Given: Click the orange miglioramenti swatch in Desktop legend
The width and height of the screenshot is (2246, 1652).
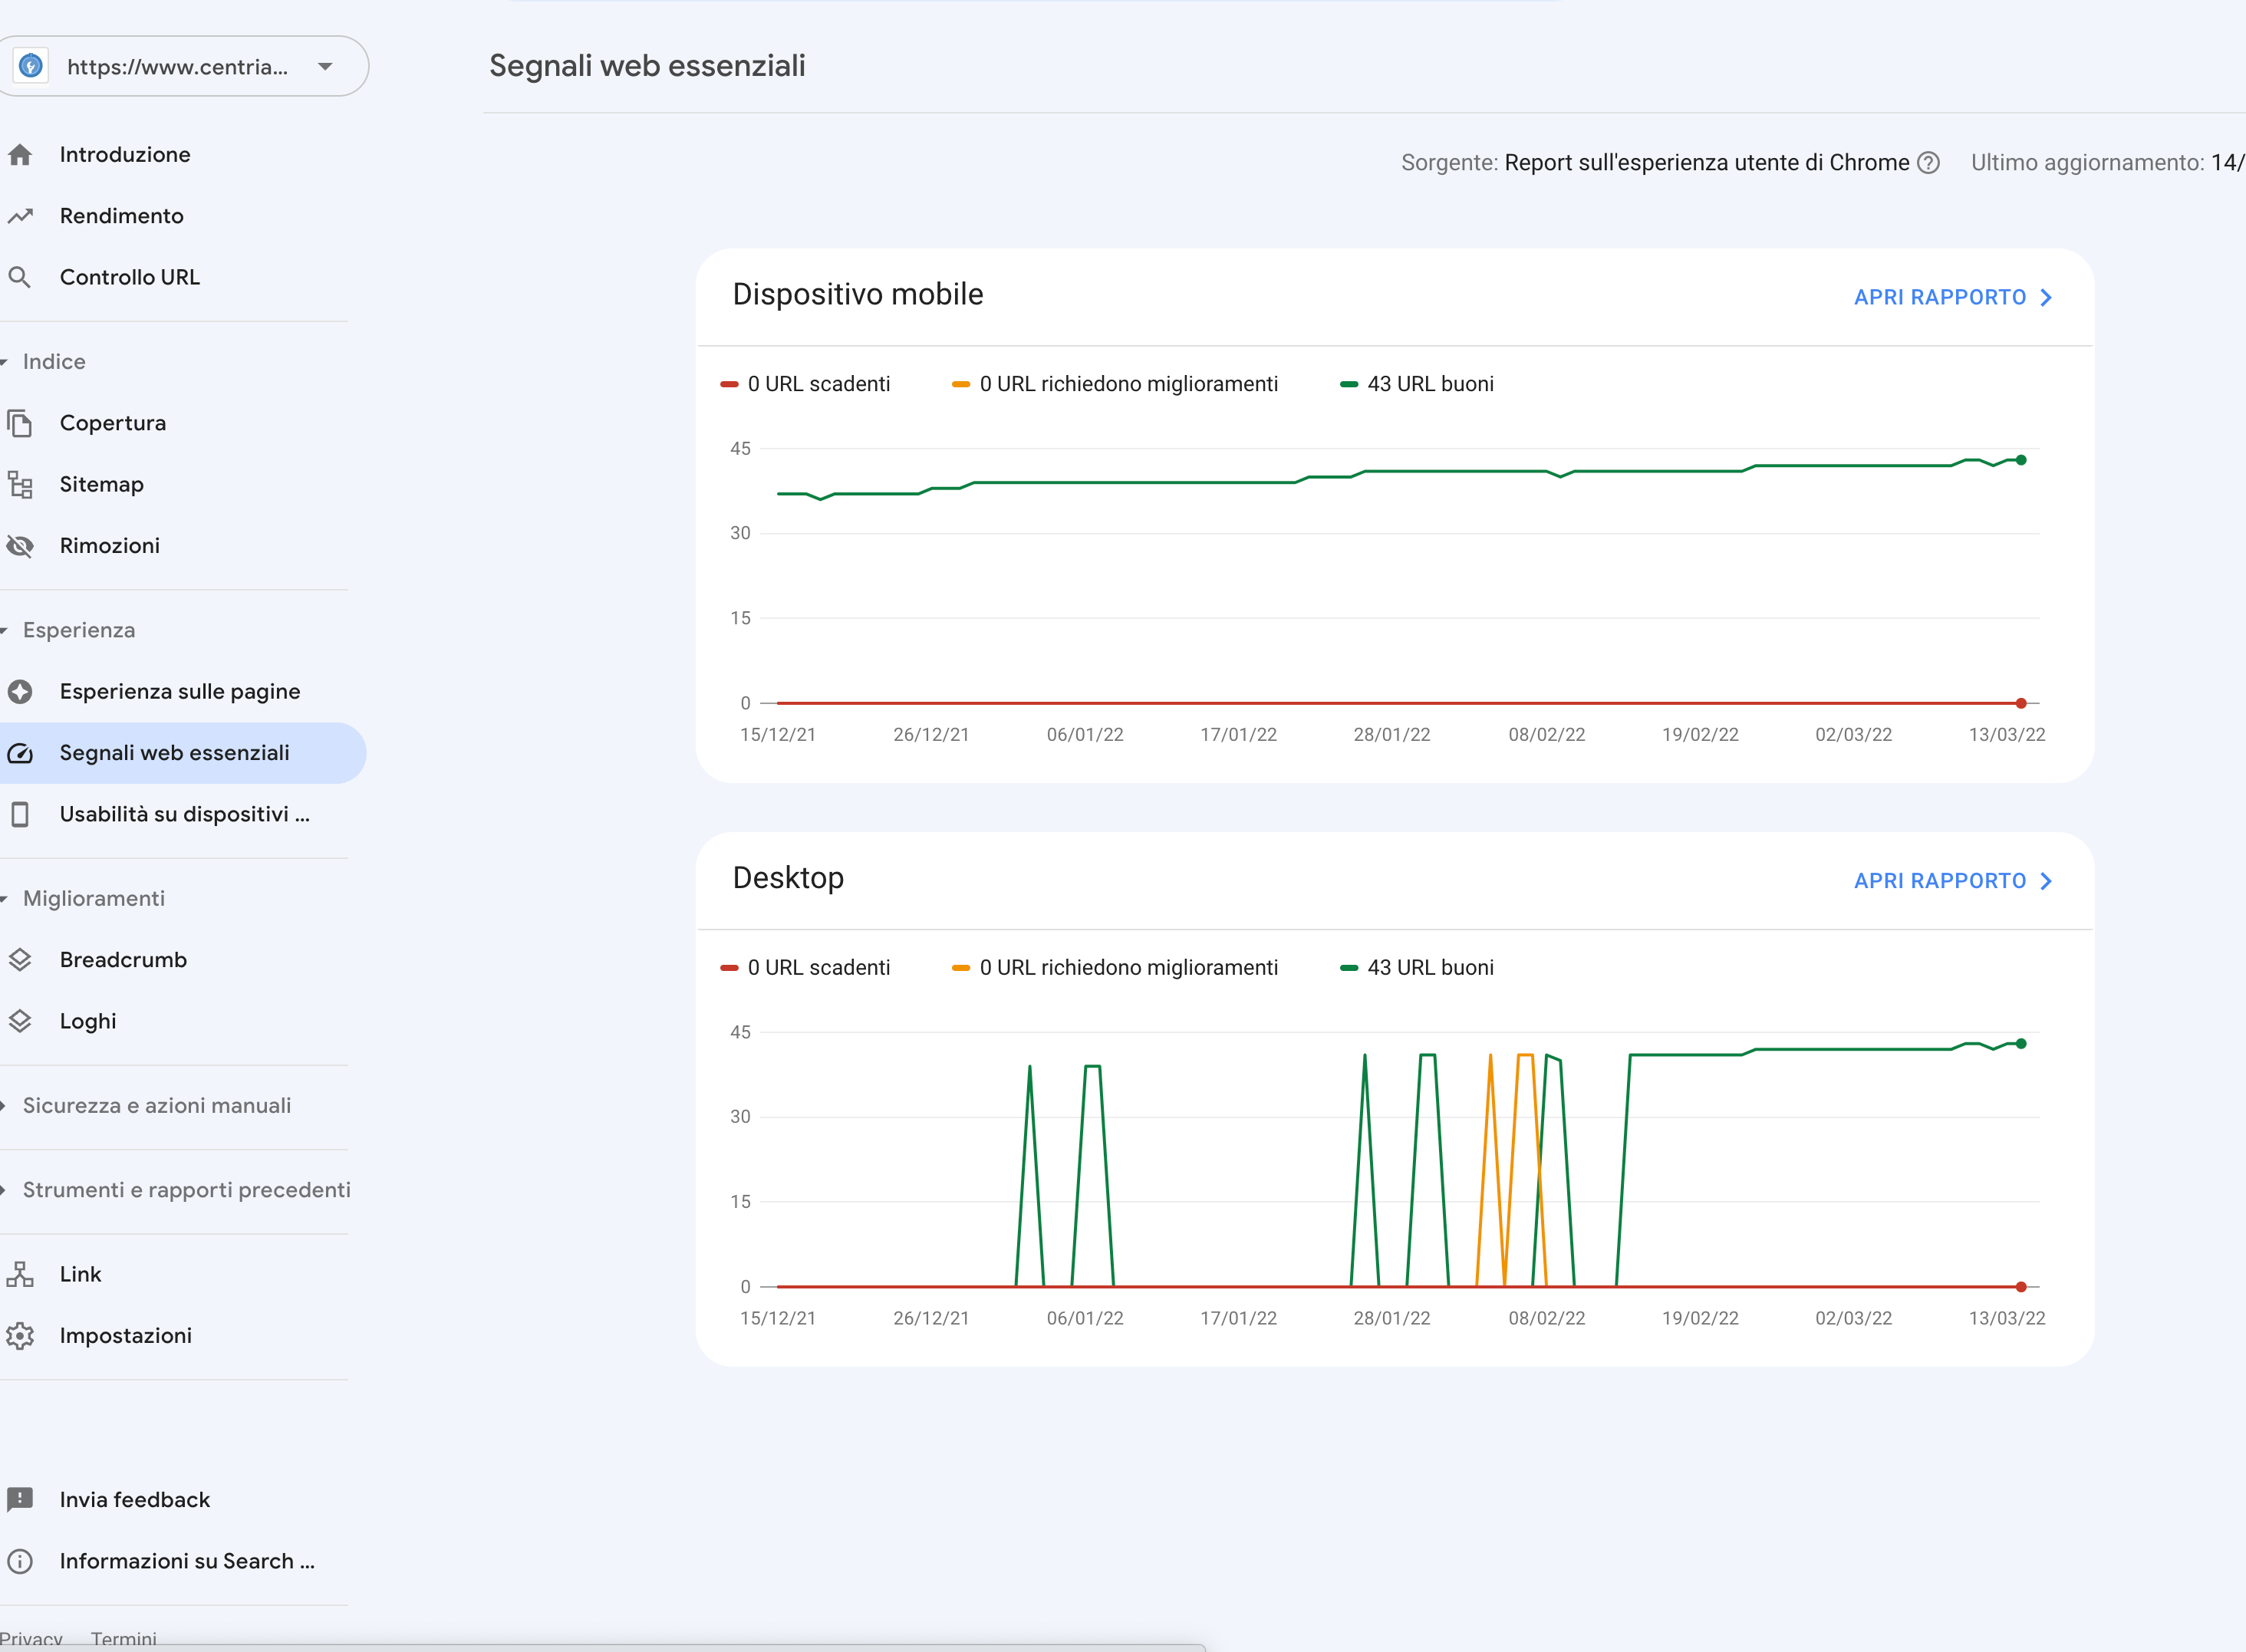Looking at the screenshot, I should pyautogui.click(x=961, y=968).
